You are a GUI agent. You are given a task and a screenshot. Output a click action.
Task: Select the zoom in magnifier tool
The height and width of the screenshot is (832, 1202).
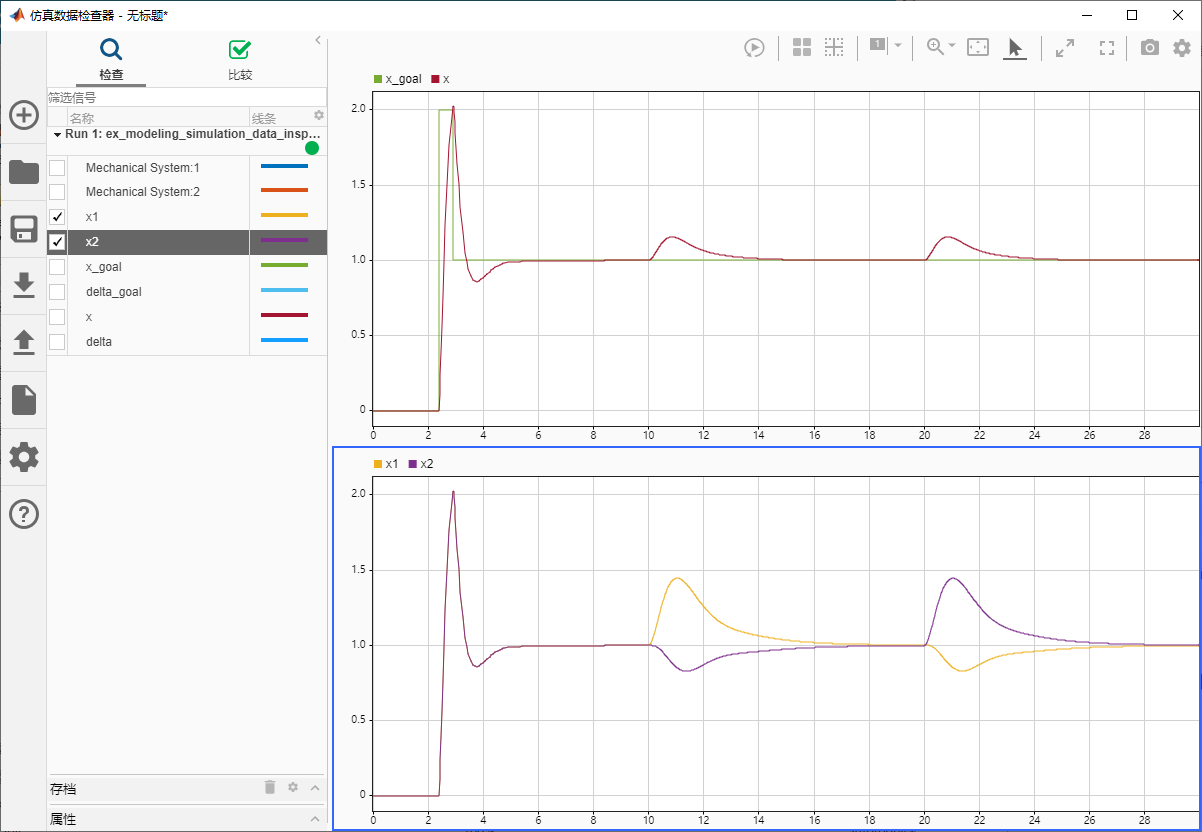tap(935, 47)
